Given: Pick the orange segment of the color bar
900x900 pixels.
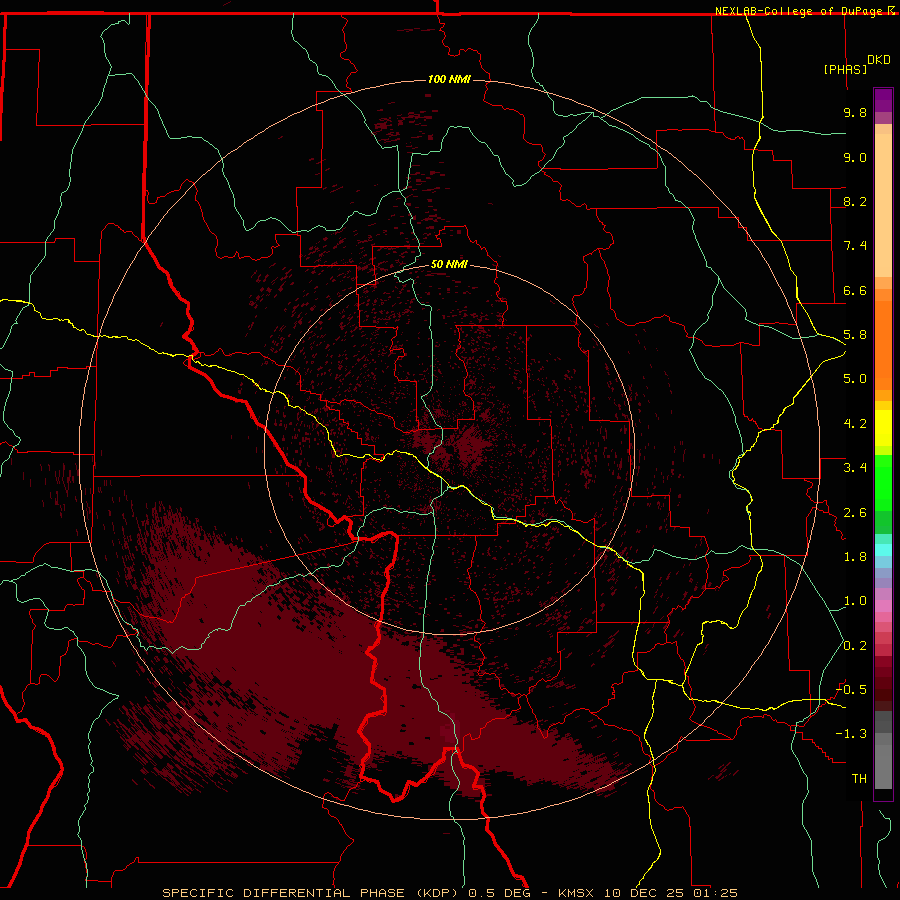Looking at the screenshot, I should point(883,346).
